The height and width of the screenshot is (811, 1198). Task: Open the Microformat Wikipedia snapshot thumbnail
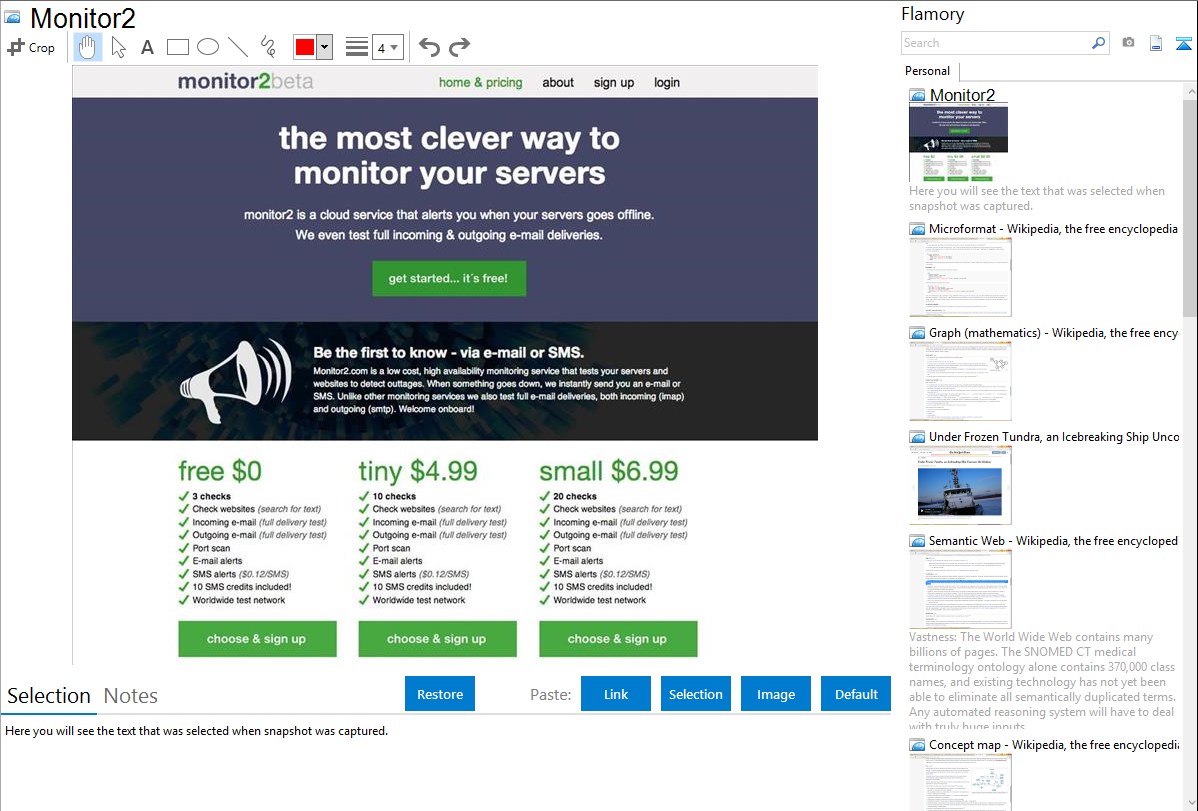960,277
